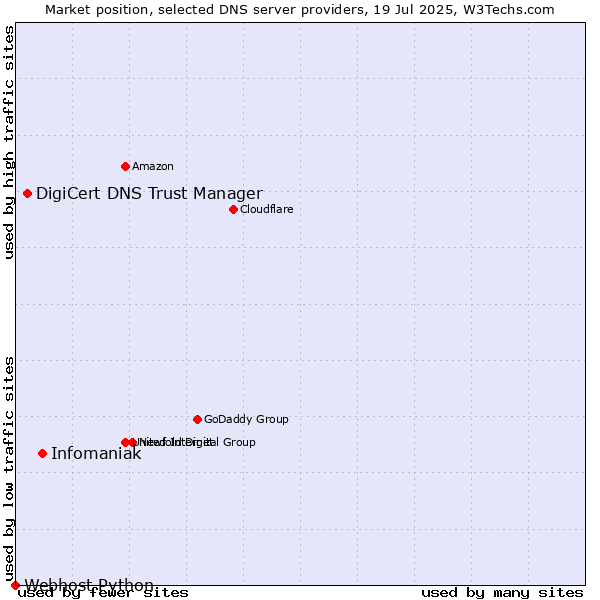Click the 'DigiCert DNS Trust Manager' label
Viewport: 600px width, 600px height.
(149, 194)
